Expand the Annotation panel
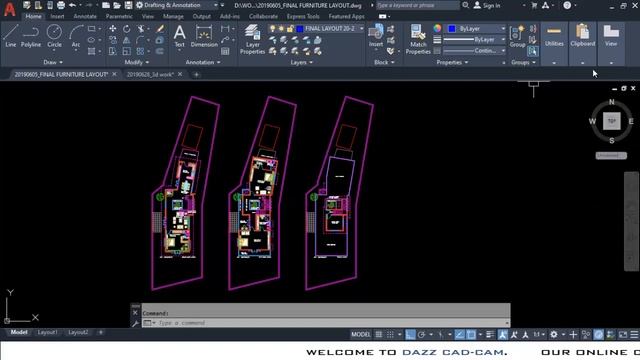 pos(203,62)
